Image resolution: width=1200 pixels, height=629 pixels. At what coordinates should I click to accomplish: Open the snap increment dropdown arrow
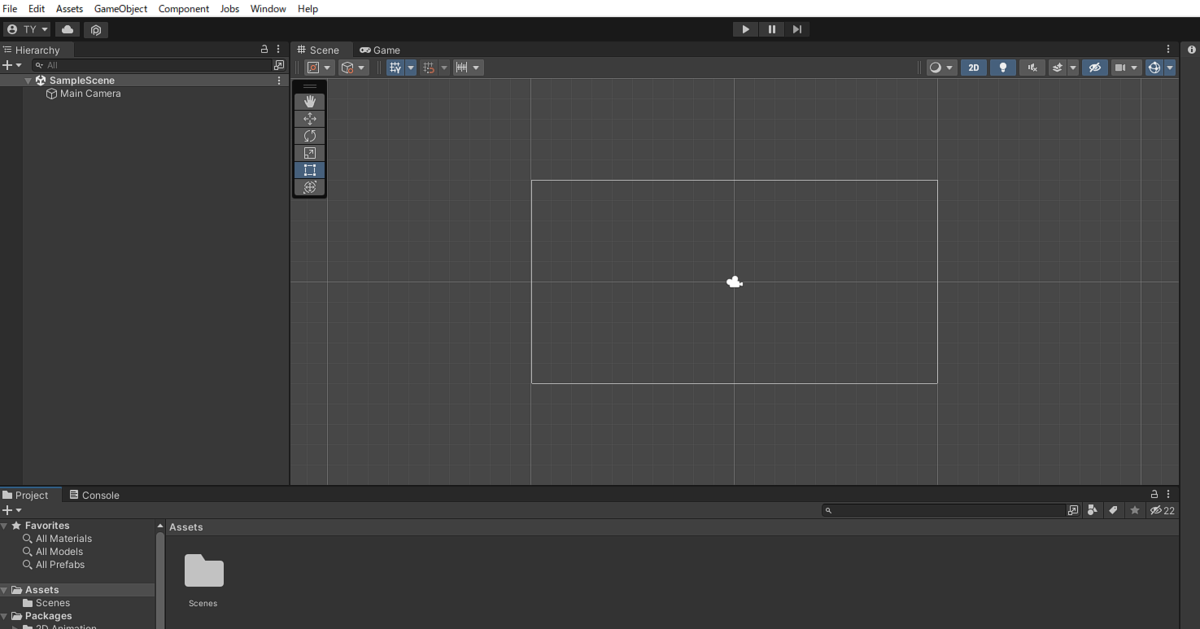(x=476, y=67)
